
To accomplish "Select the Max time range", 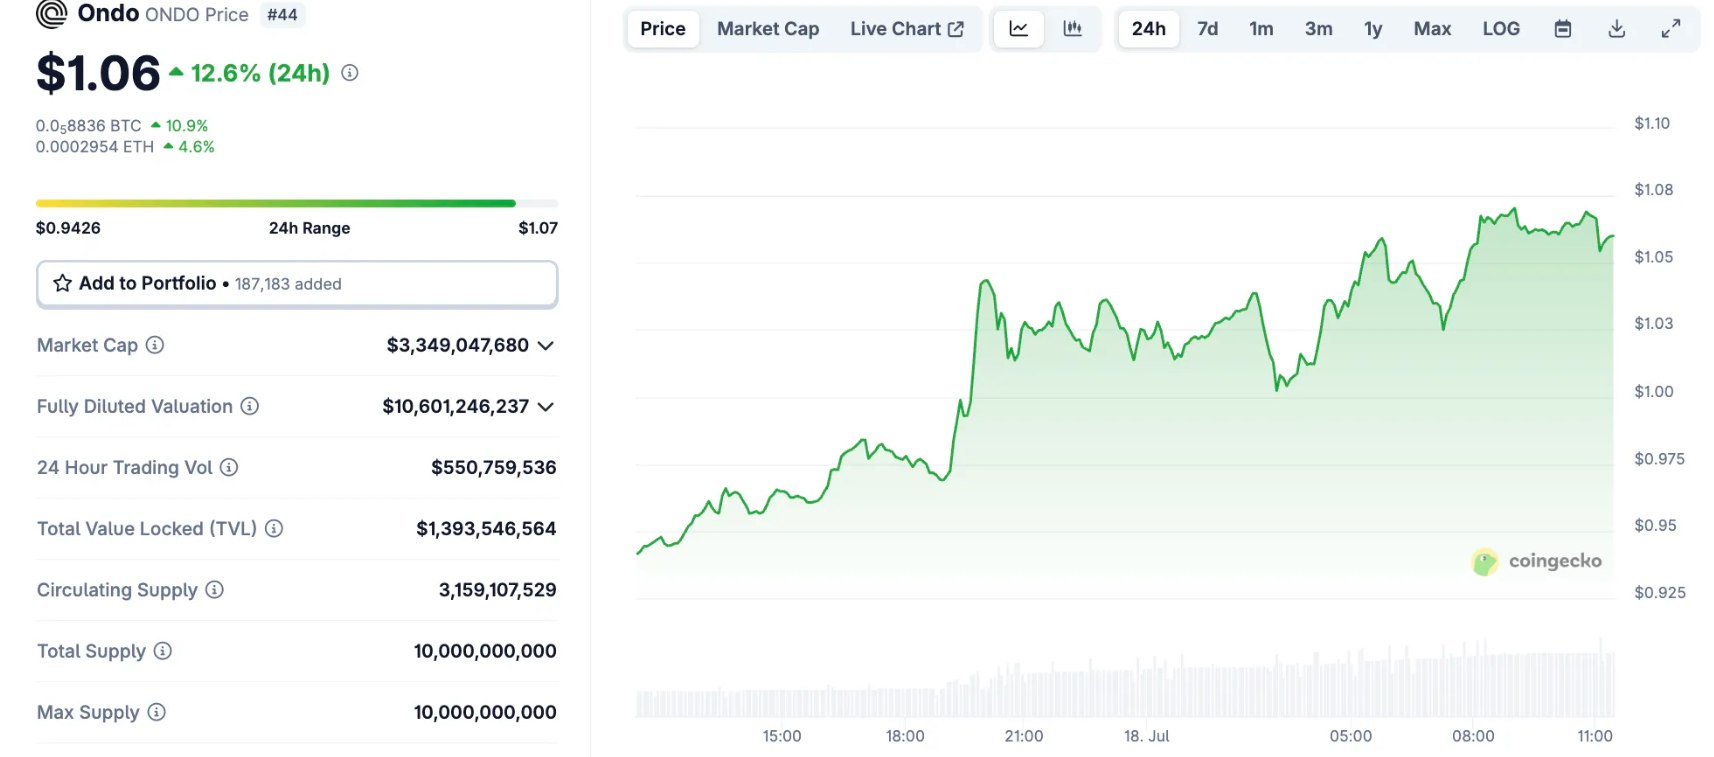I will (x=1432, y=29).
